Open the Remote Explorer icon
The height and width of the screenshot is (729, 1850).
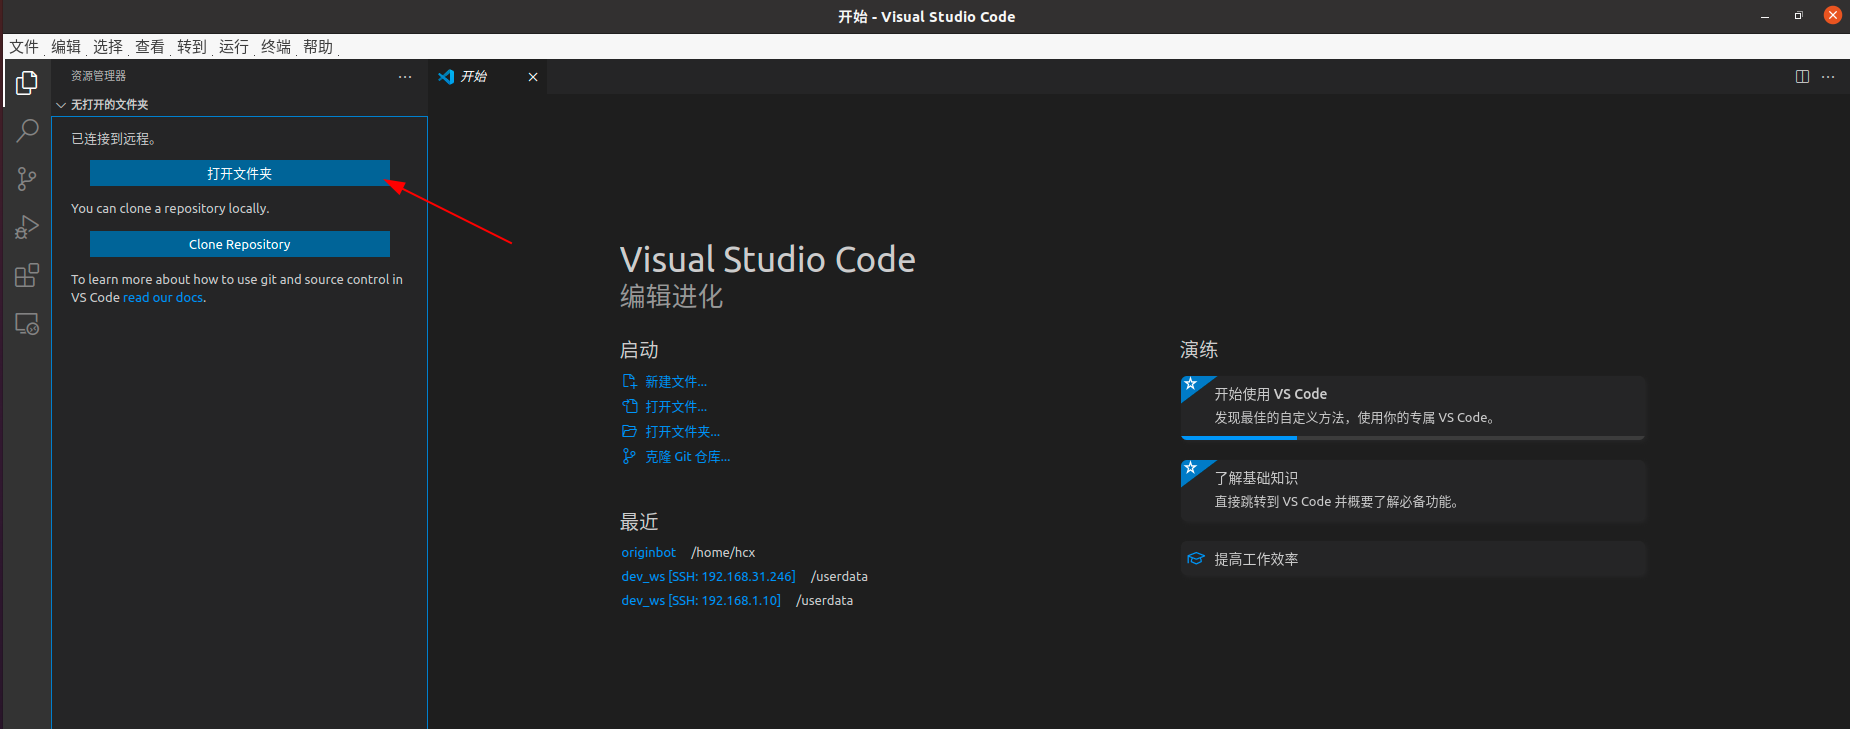[x=27, y=324]
